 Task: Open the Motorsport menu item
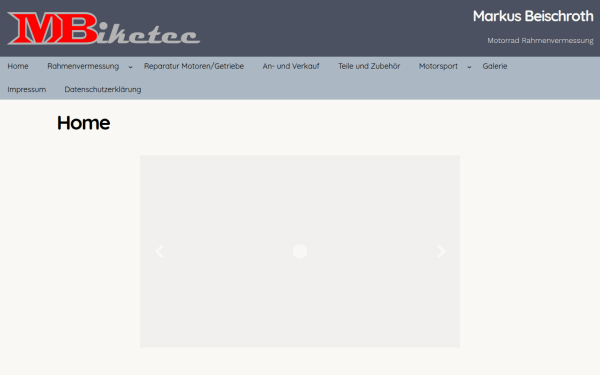pos(438,66)
